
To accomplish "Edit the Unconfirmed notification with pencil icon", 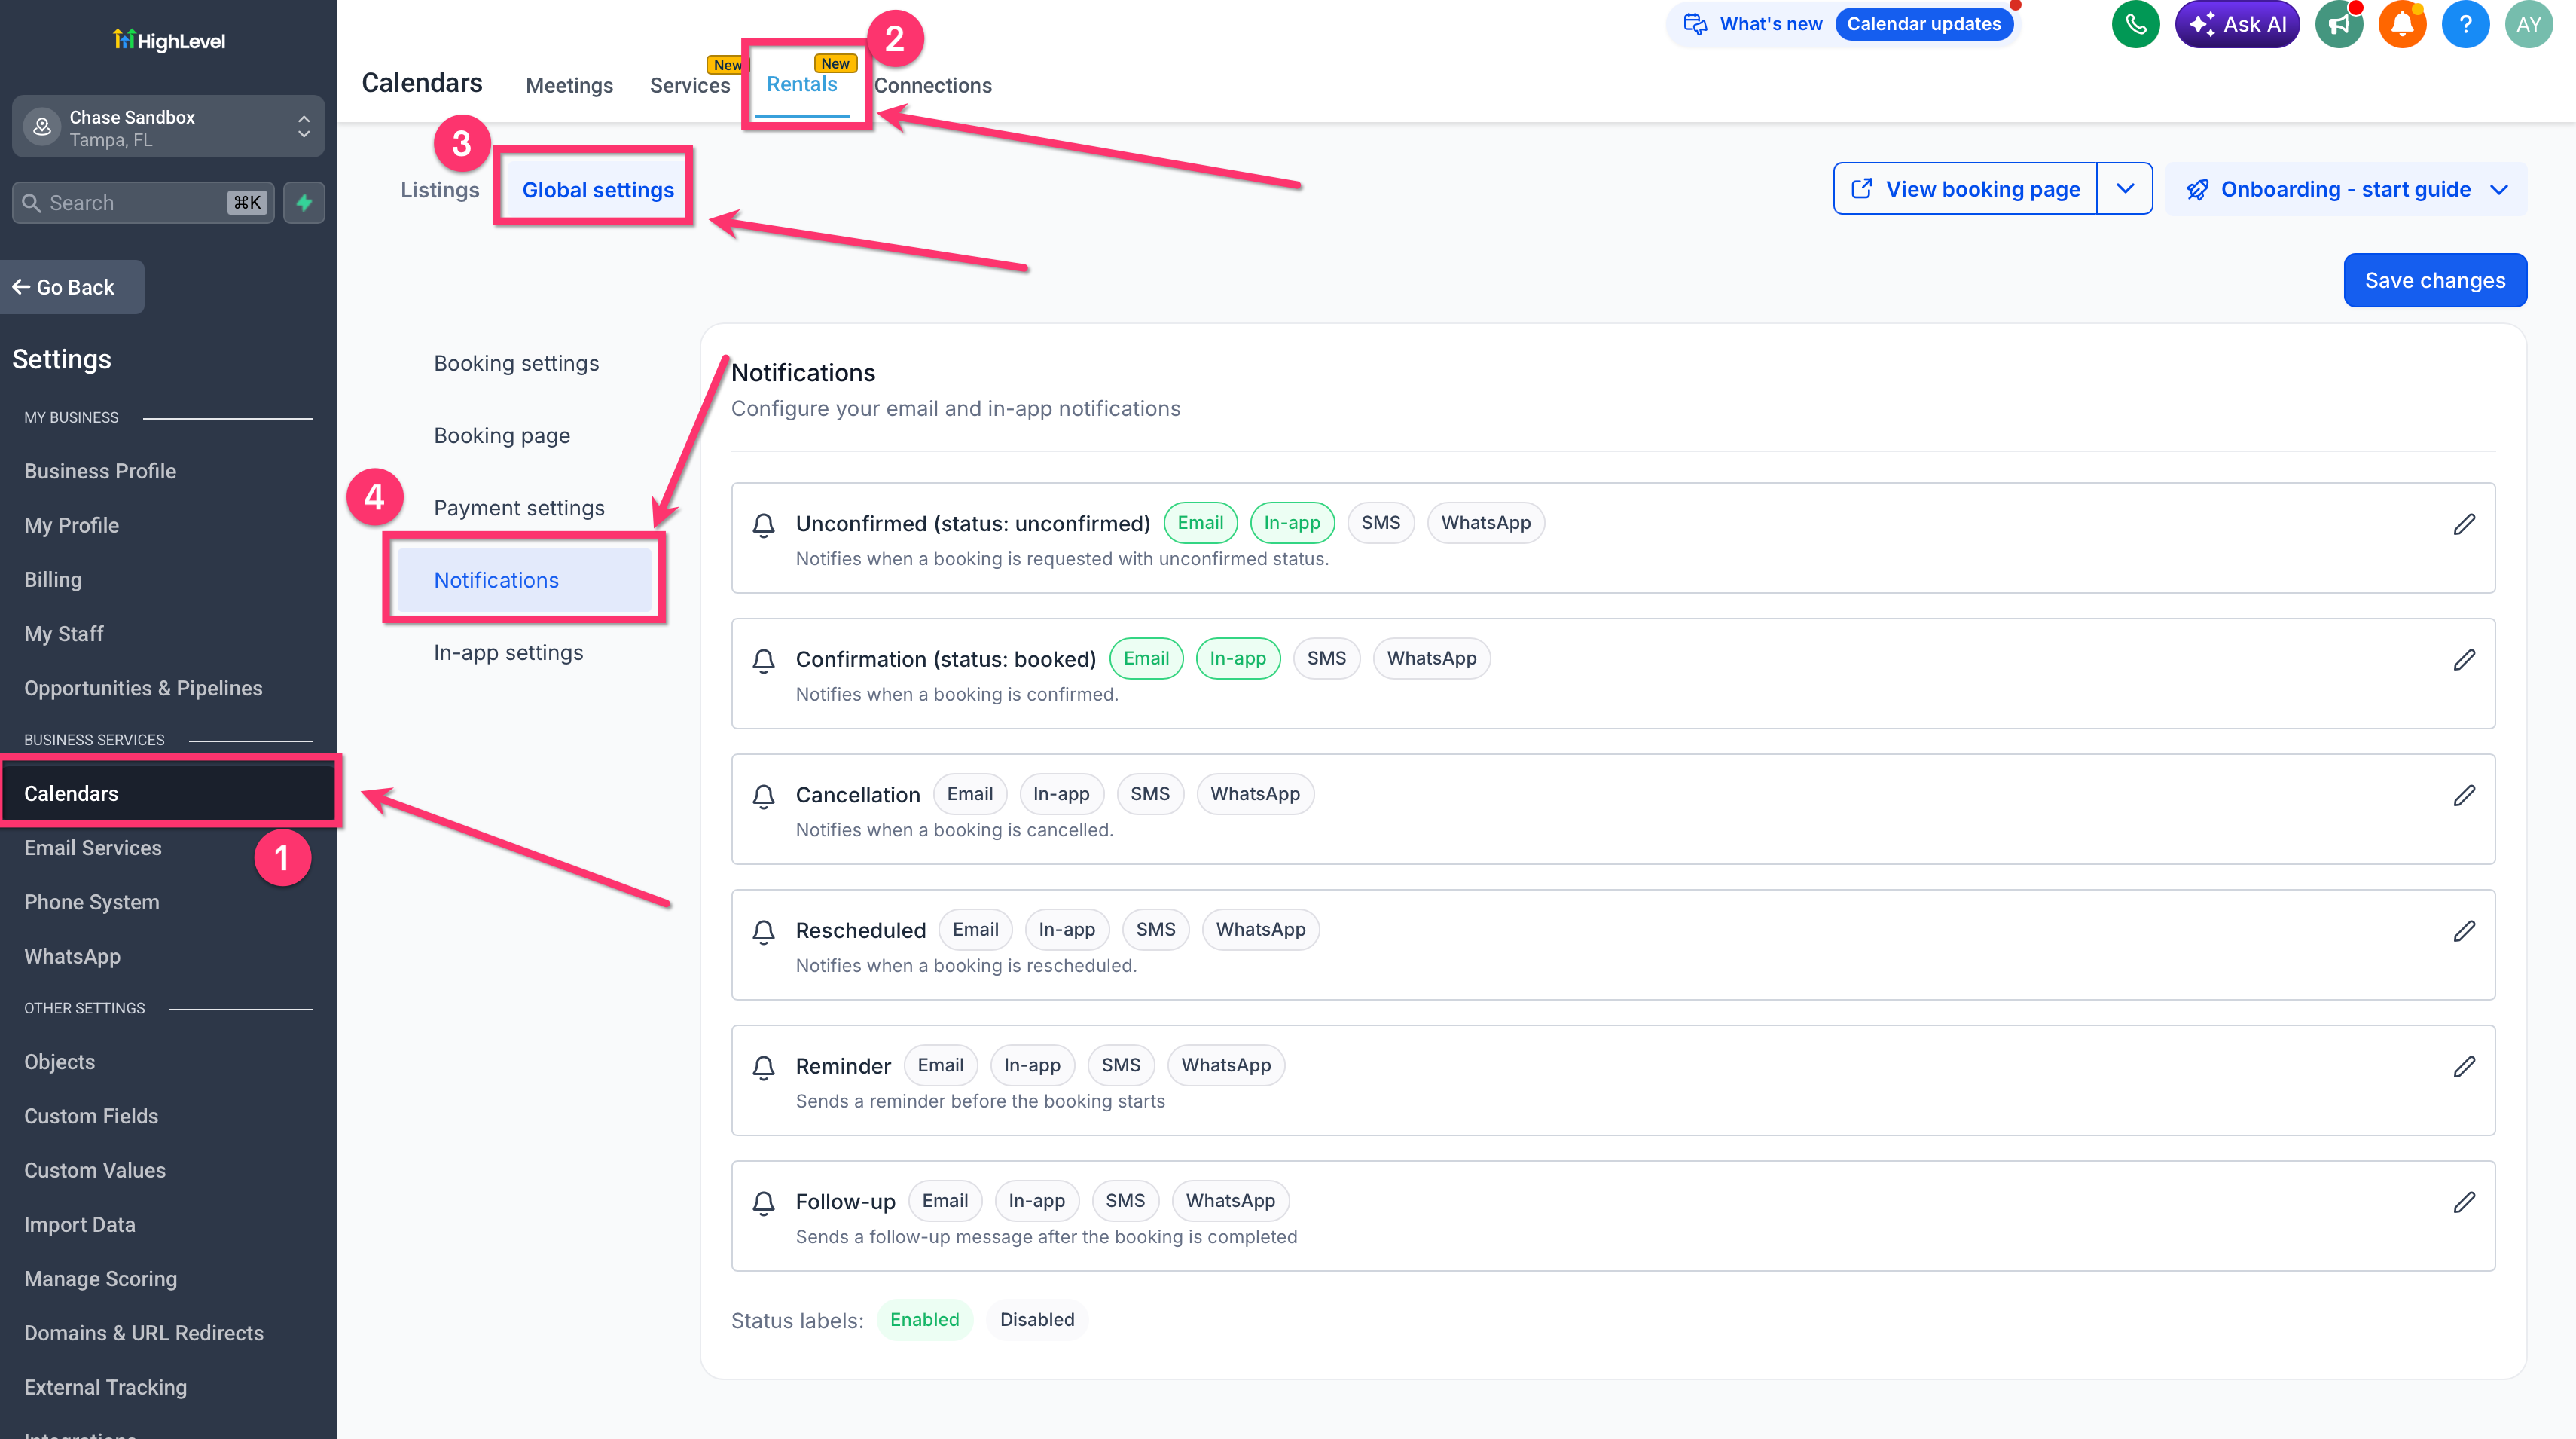I will 2464,524.
